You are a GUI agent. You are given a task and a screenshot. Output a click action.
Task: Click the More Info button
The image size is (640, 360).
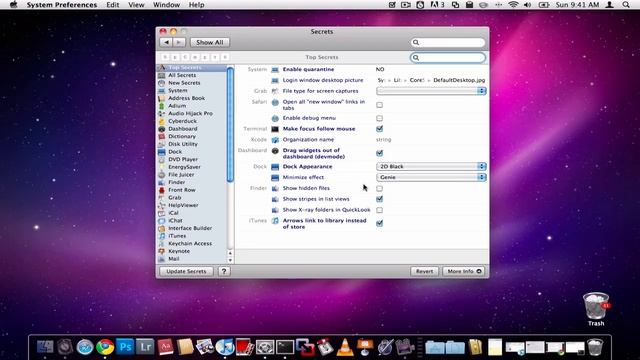click(x=464, y=271)
